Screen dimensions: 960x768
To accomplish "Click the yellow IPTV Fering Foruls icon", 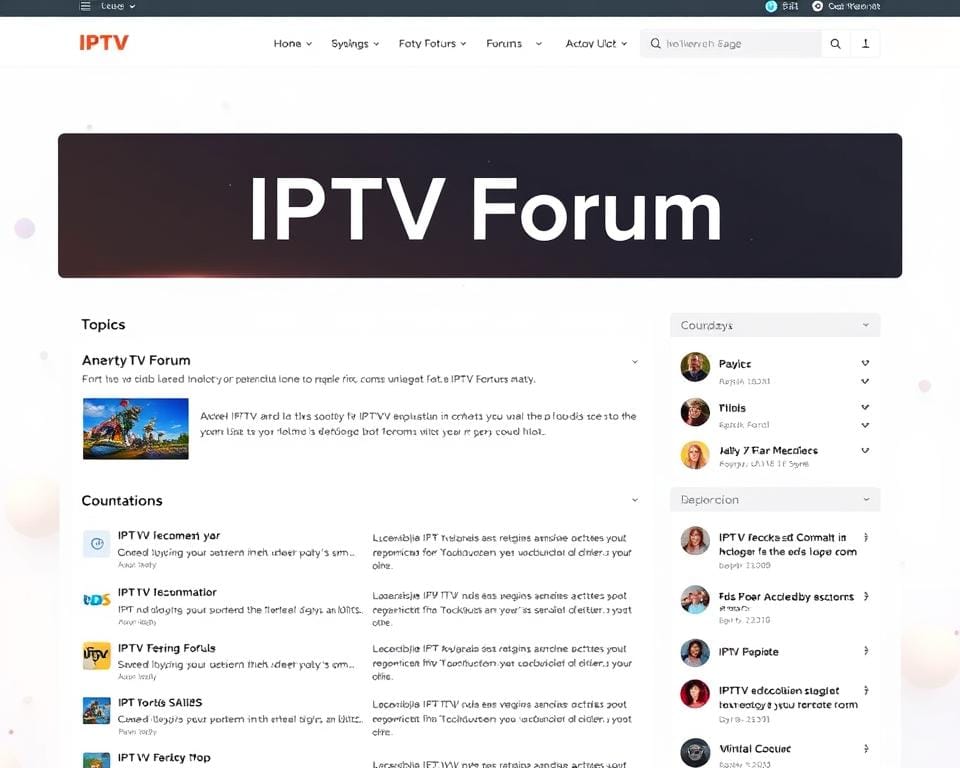I will pyautogui.click(x=97, y=655).
